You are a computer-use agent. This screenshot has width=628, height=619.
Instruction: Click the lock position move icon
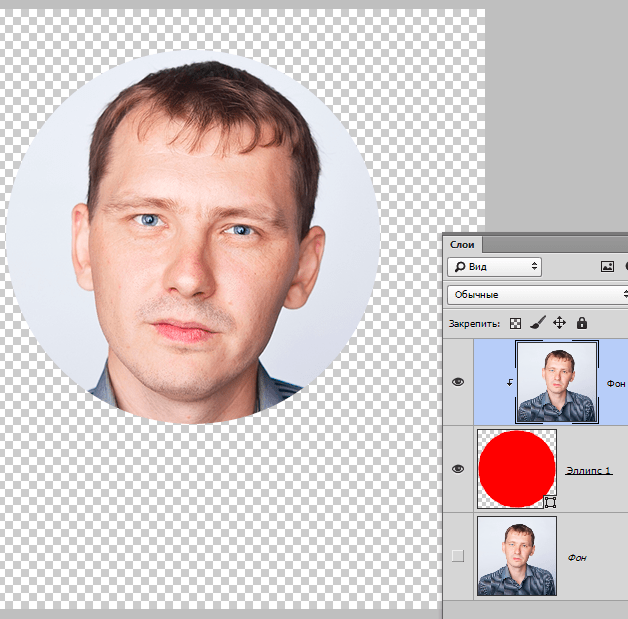(559, 323)
